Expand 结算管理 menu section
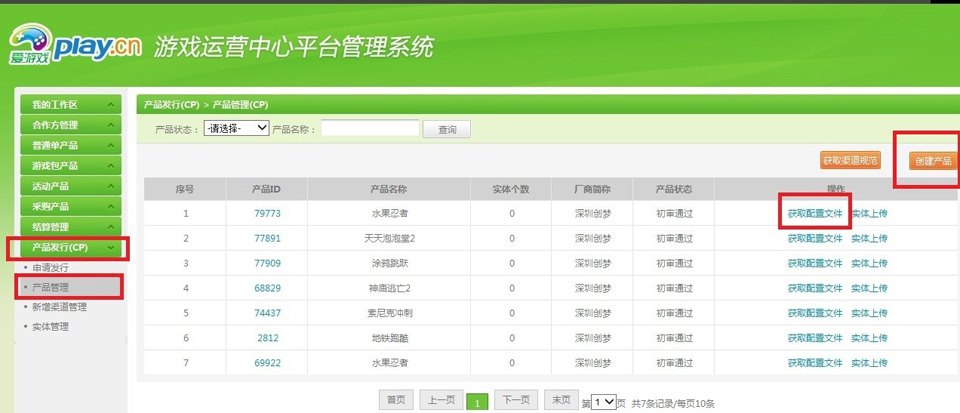960x413 pixels. [70, 226]
